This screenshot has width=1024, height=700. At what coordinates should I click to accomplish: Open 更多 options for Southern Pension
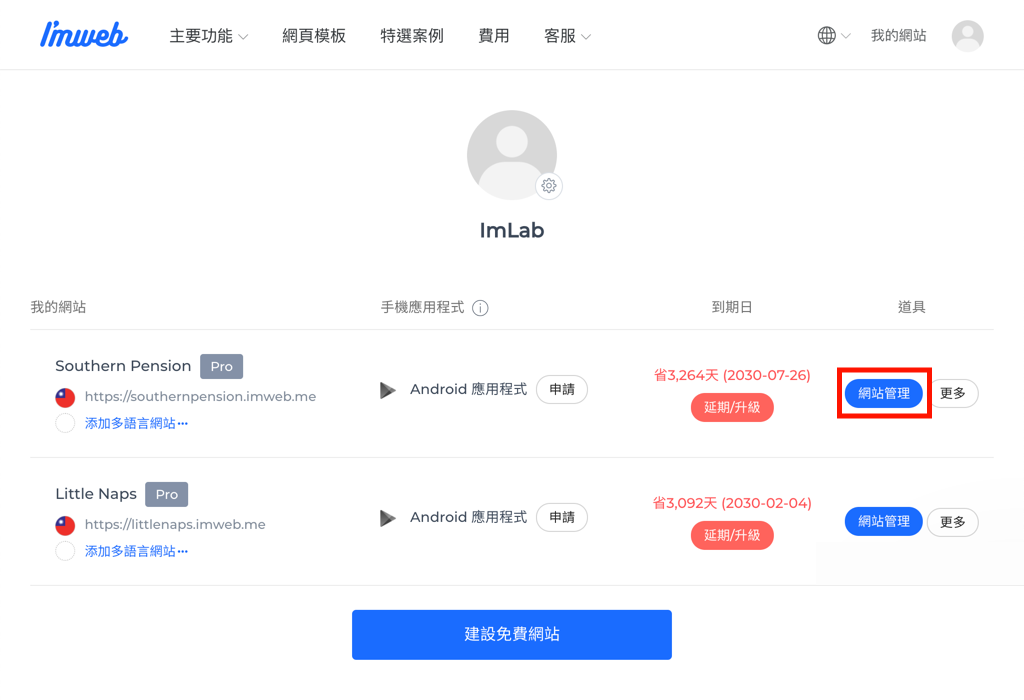pos(953,393)
